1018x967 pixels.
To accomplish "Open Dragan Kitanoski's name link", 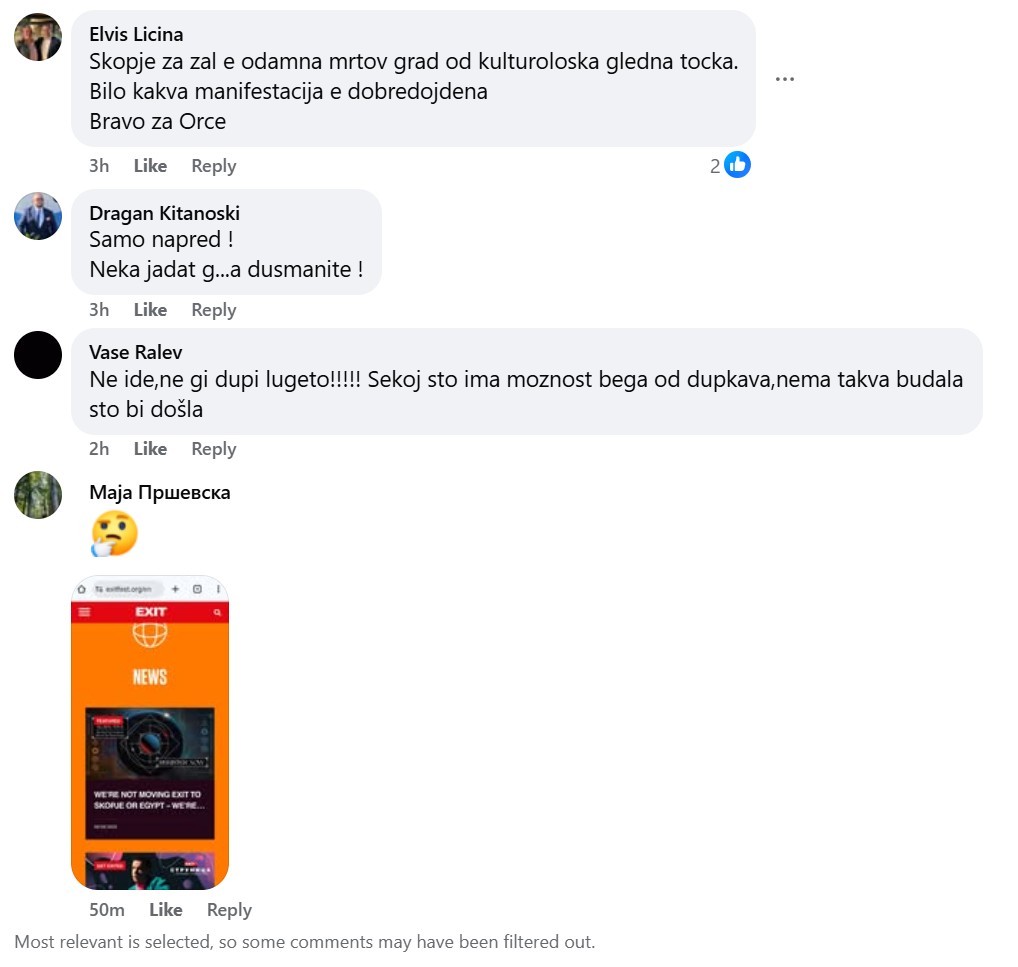I will (x=164, y=214).
